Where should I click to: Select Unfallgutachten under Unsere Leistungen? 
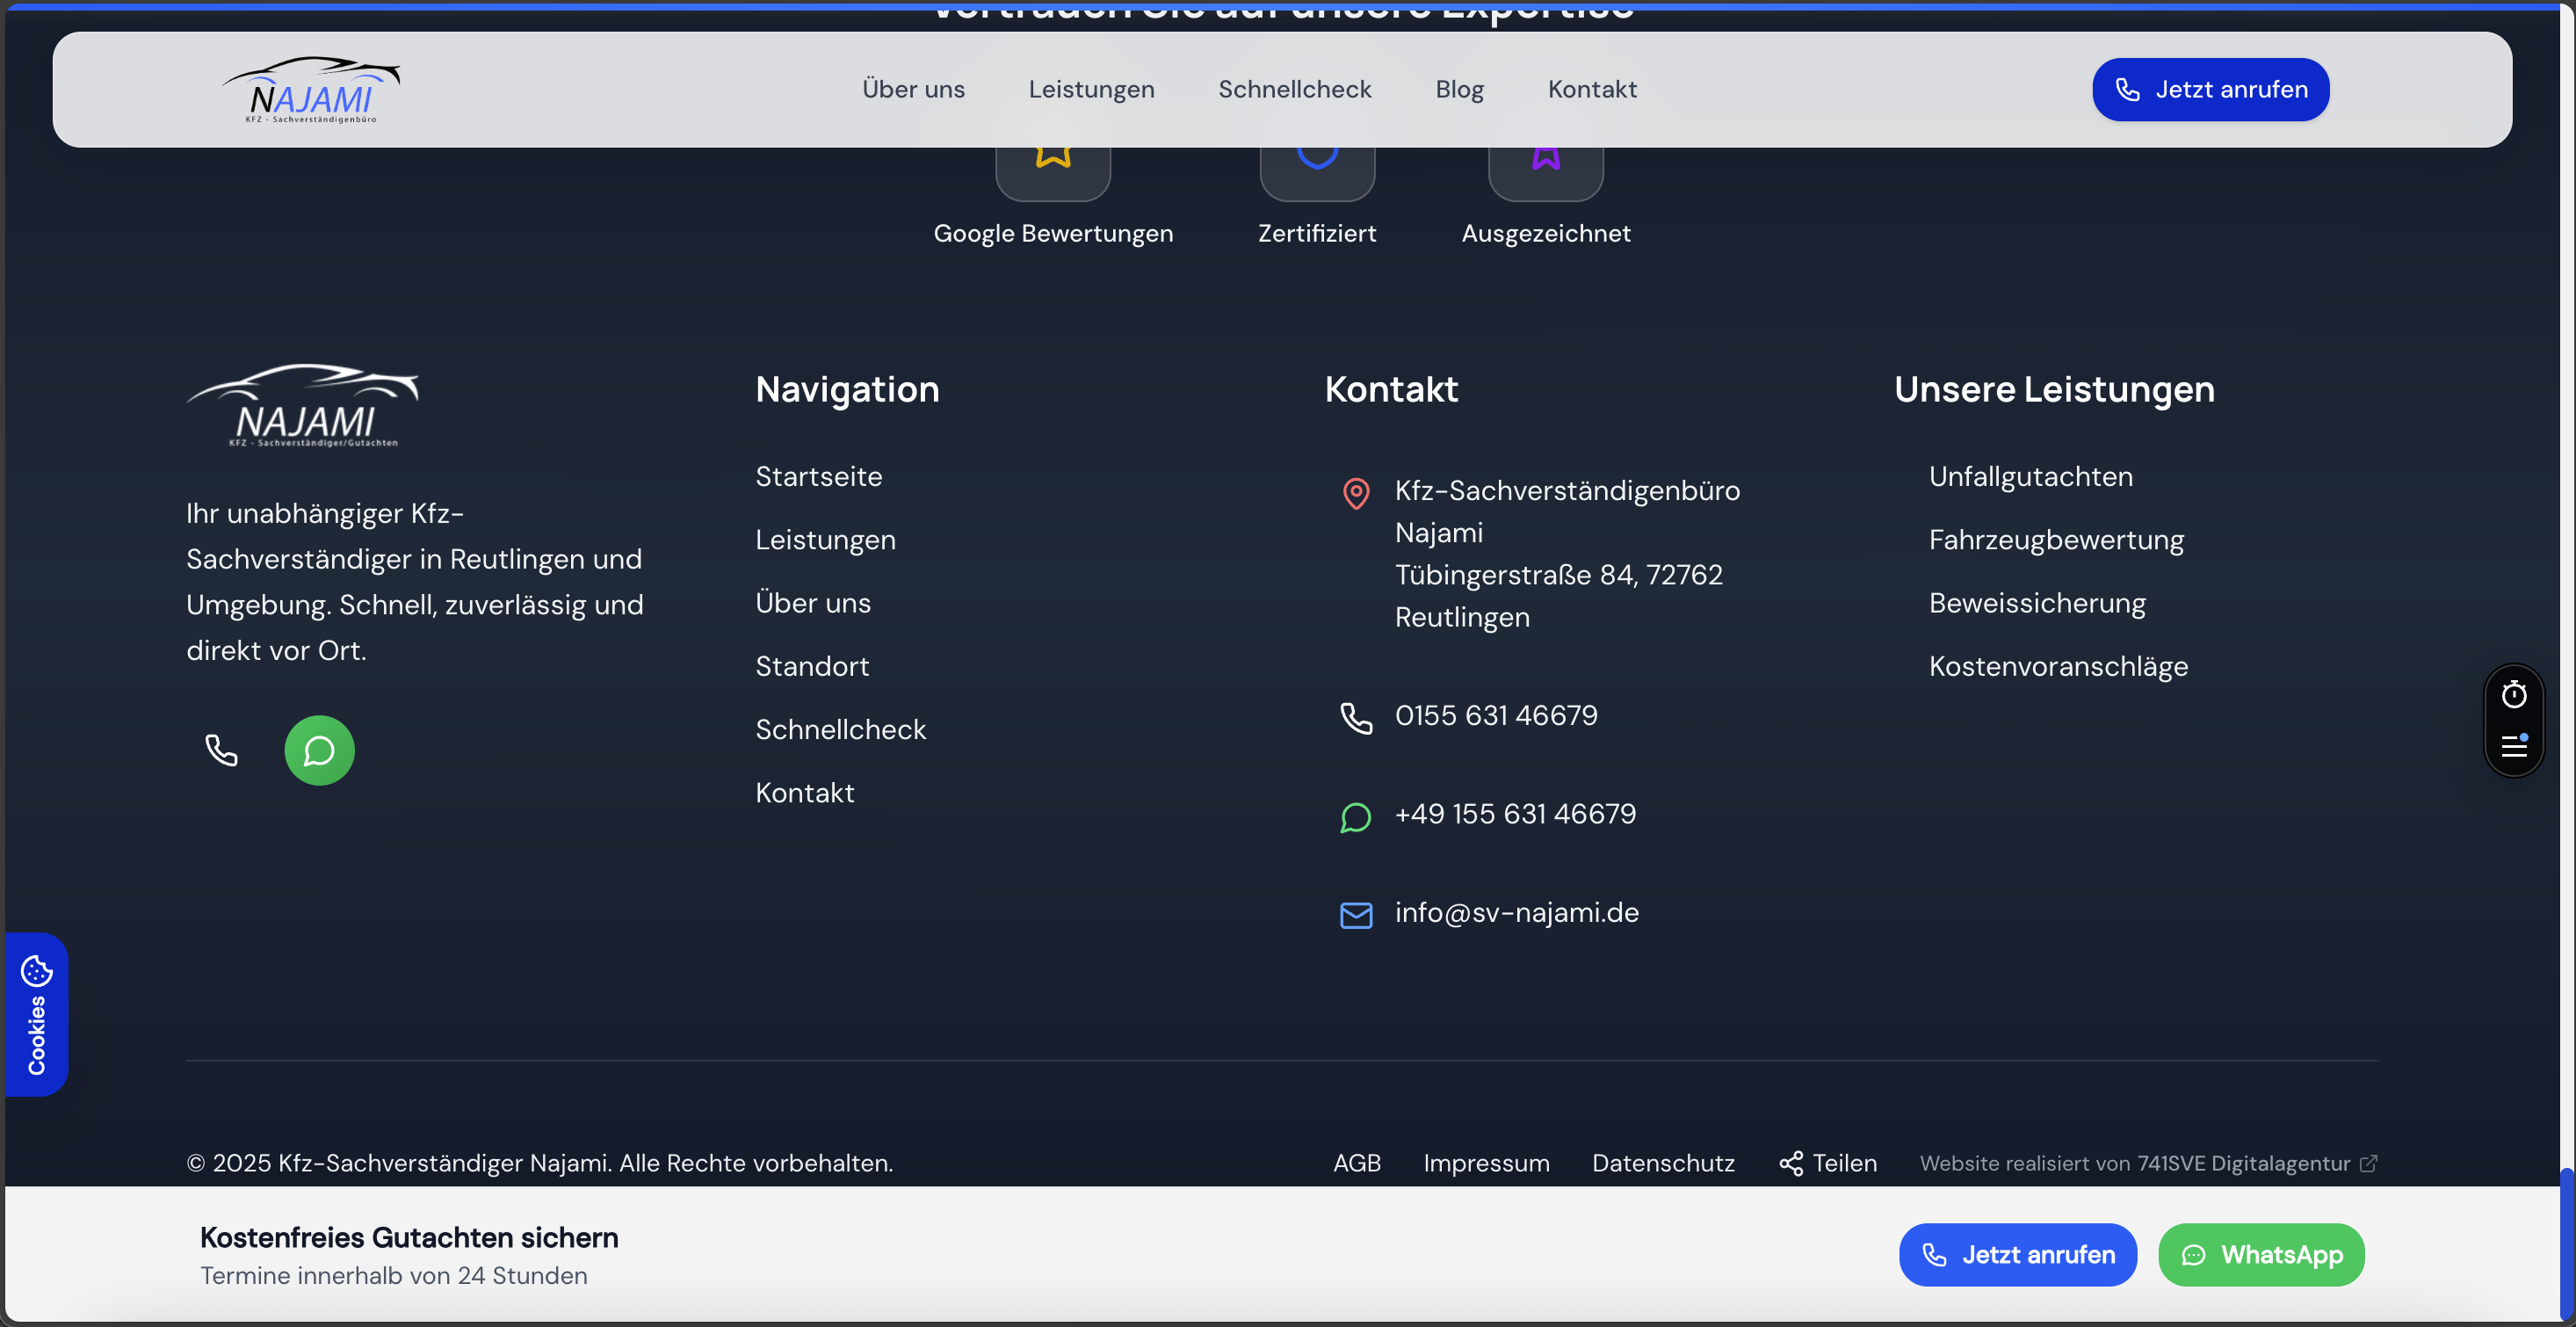(2030, 477)
